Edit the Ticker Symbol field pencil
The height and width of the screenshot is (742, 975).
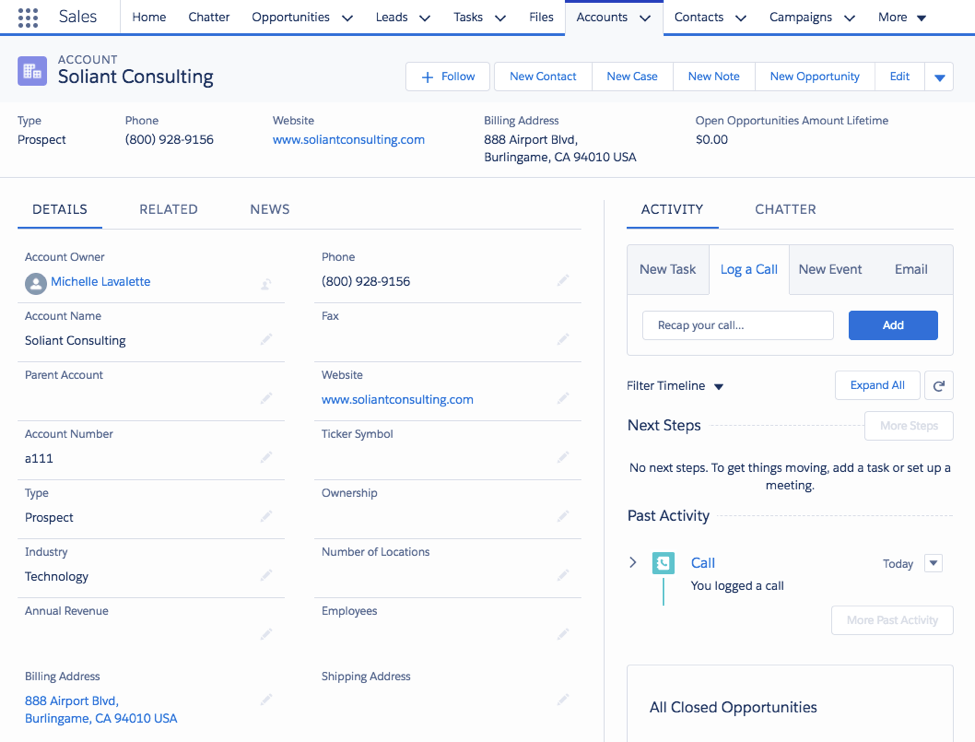coord(563,457)
